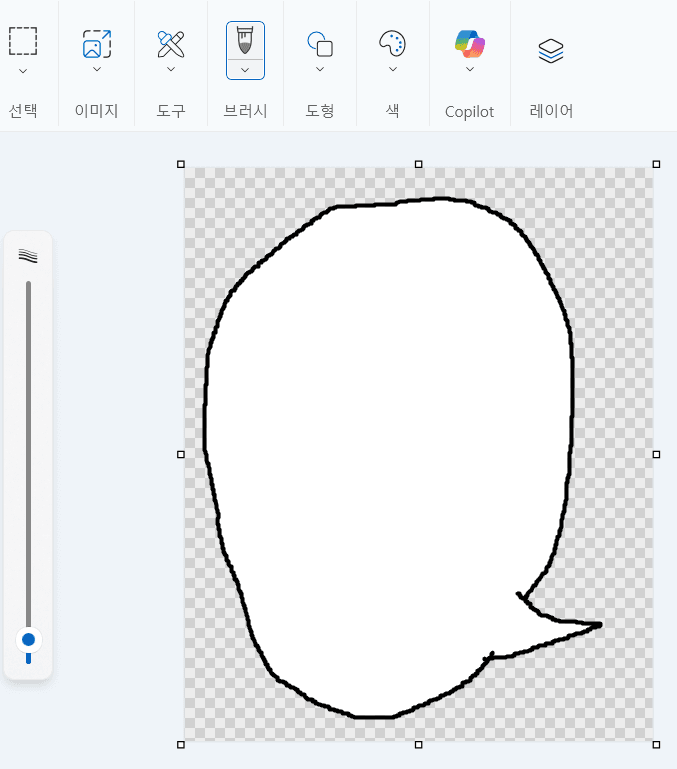The image size is (677, 769).
Task: Click the left-middle canvas resize handle
Action: click(181, 455)
